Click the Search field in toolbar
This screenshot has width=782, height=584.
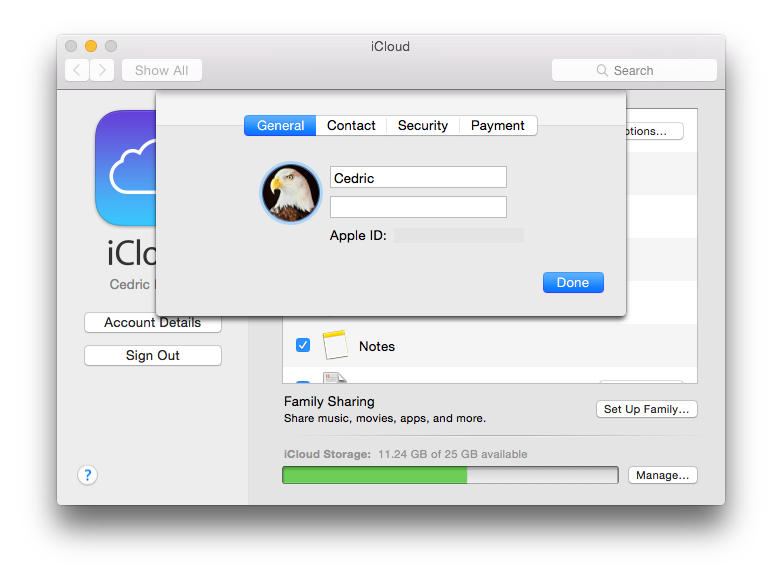[x=634, y=70]
